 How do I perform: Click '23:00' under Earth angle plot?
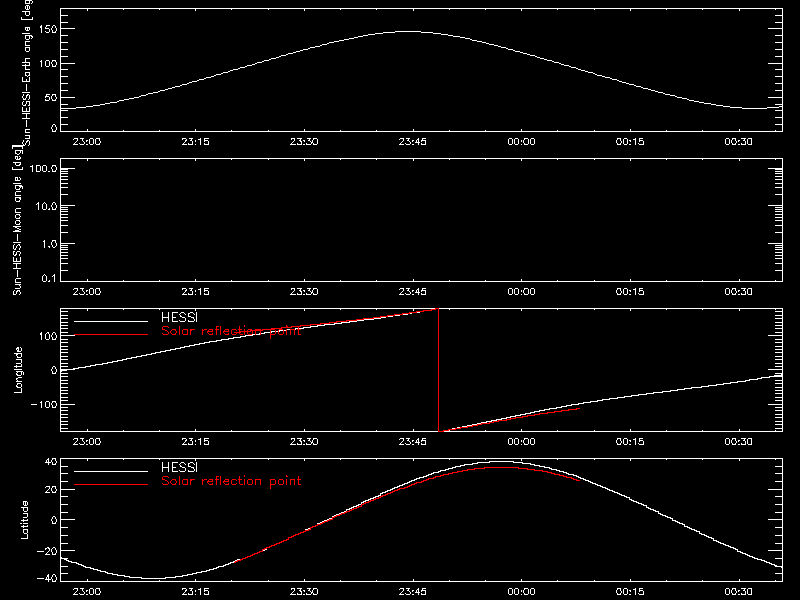point(87,142)
